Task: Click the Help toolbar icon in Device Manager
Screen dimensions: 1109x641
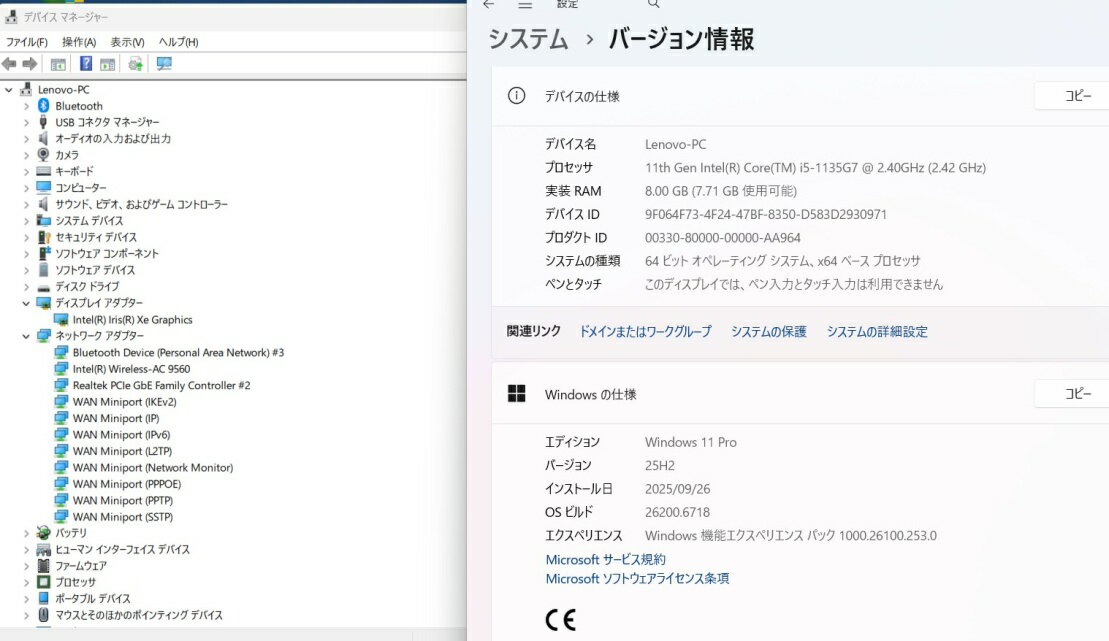Action: tap(85, 63)
